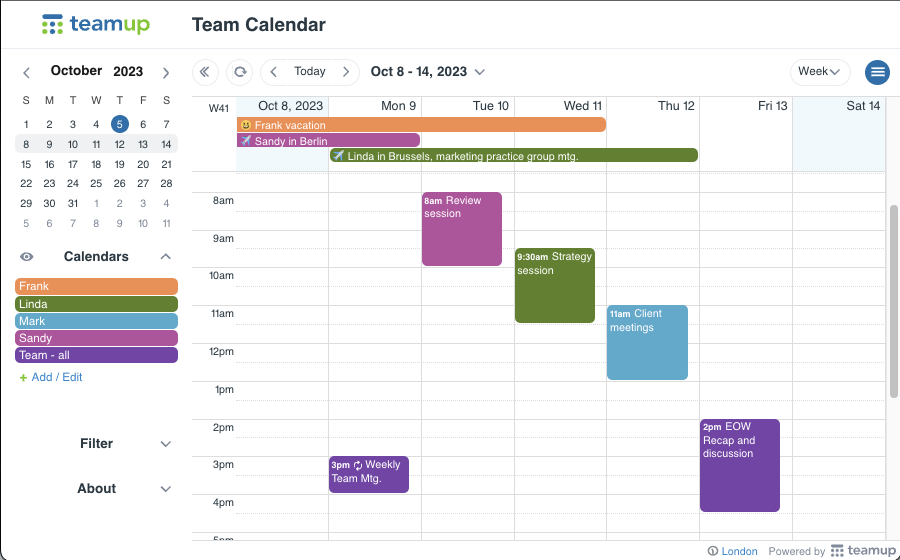Show next month in mini calendar
The height and width of the screenshot is (560, 900).
click(166, 73)
